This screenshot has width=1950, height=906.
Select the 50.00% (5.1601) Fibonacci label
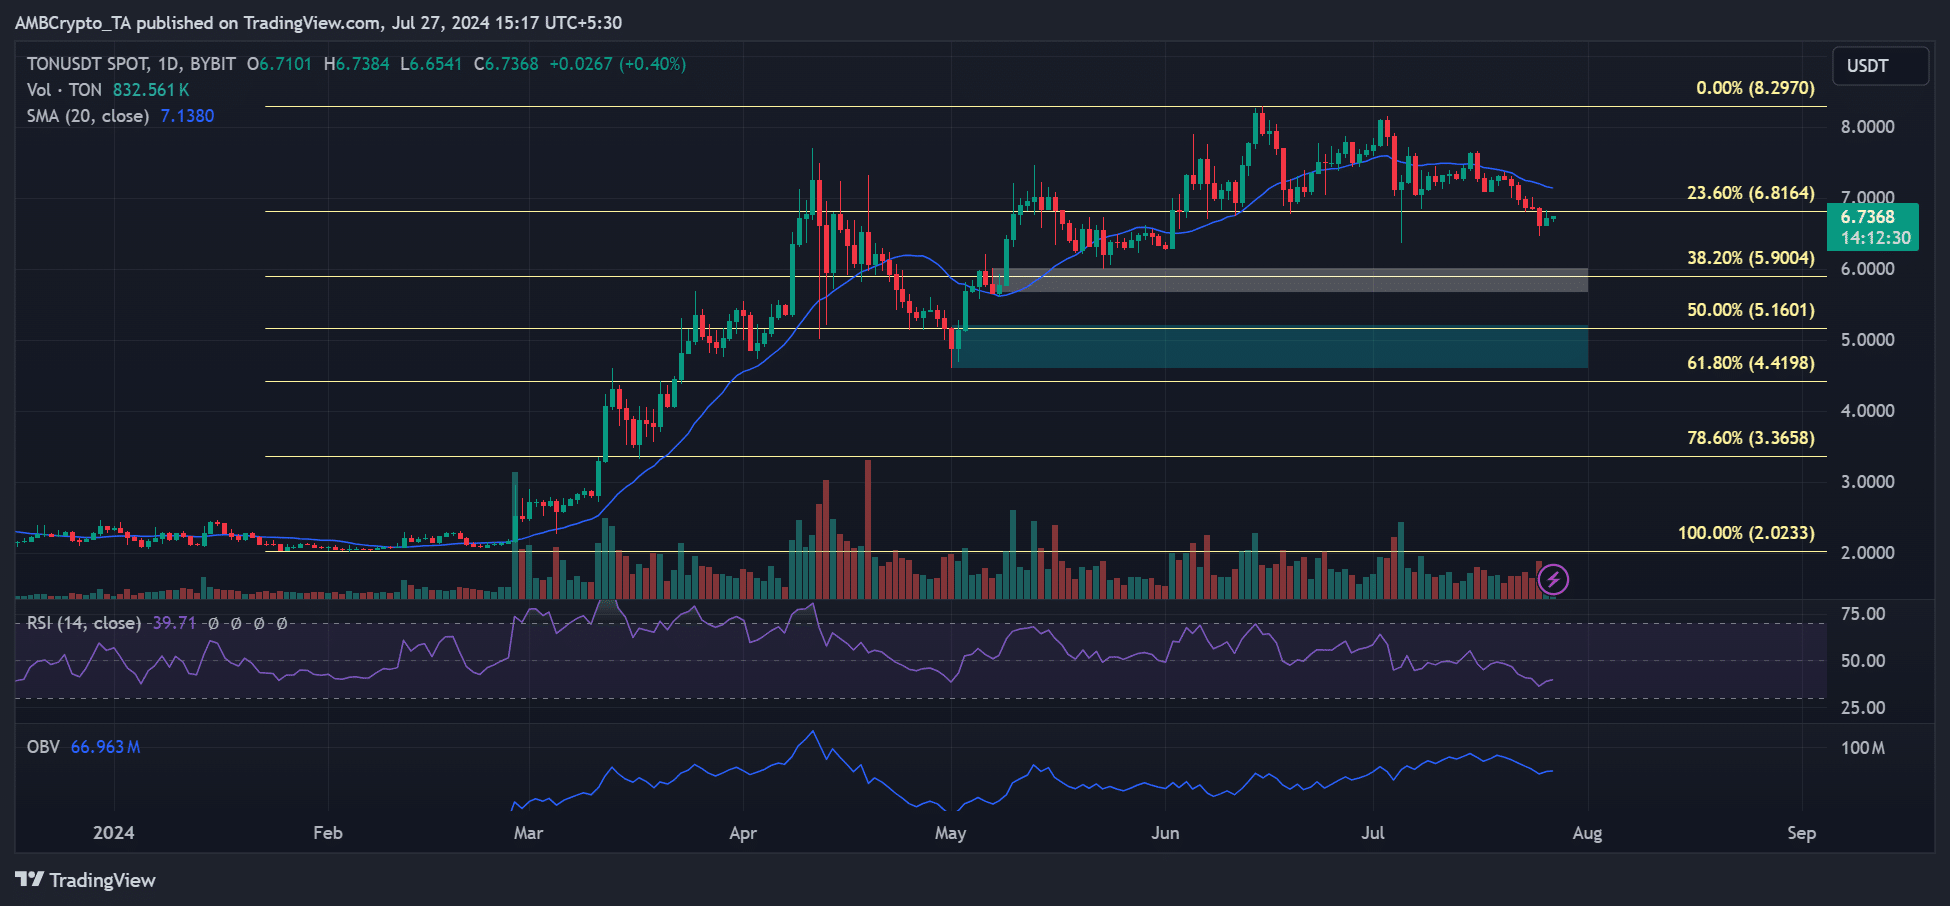(1751, 310)
